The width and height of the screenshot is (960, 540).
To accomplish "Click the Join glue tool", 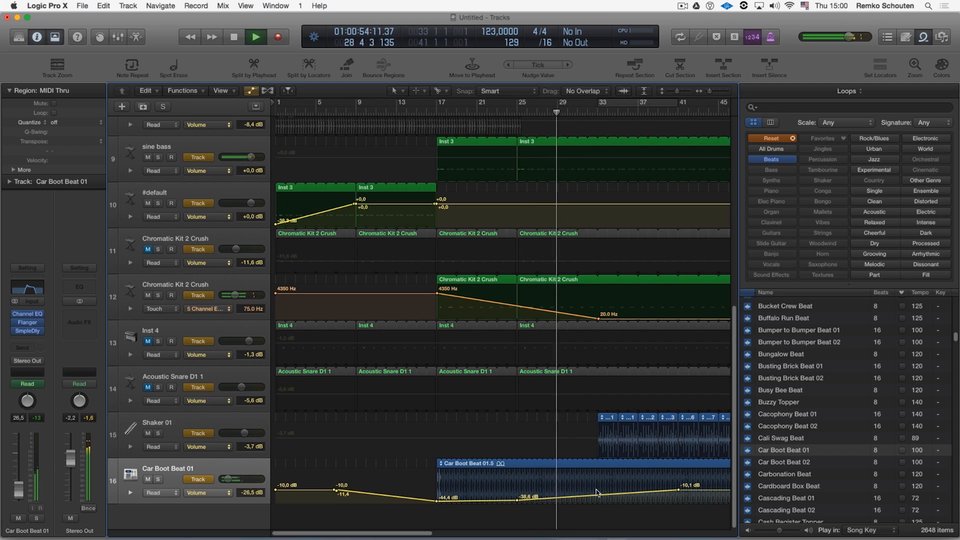I will pos(347,67).
